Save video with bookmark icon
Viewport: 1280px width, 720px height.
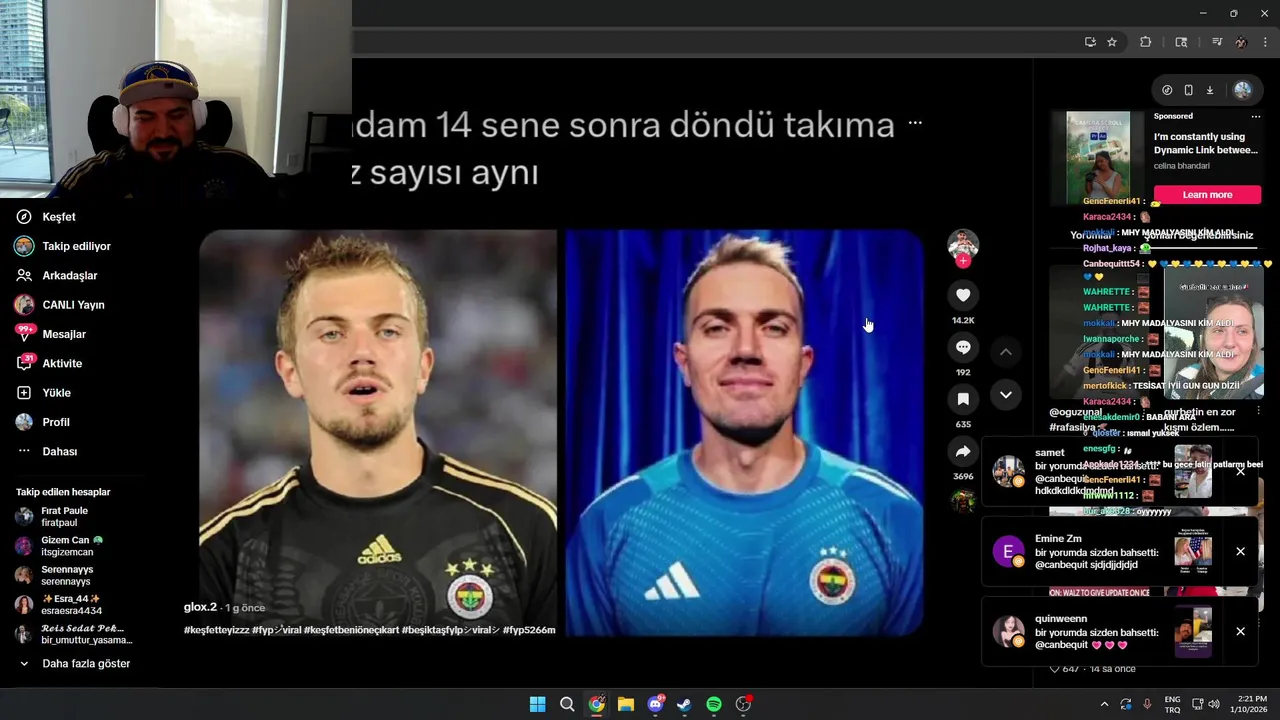[x=963, y=399]
